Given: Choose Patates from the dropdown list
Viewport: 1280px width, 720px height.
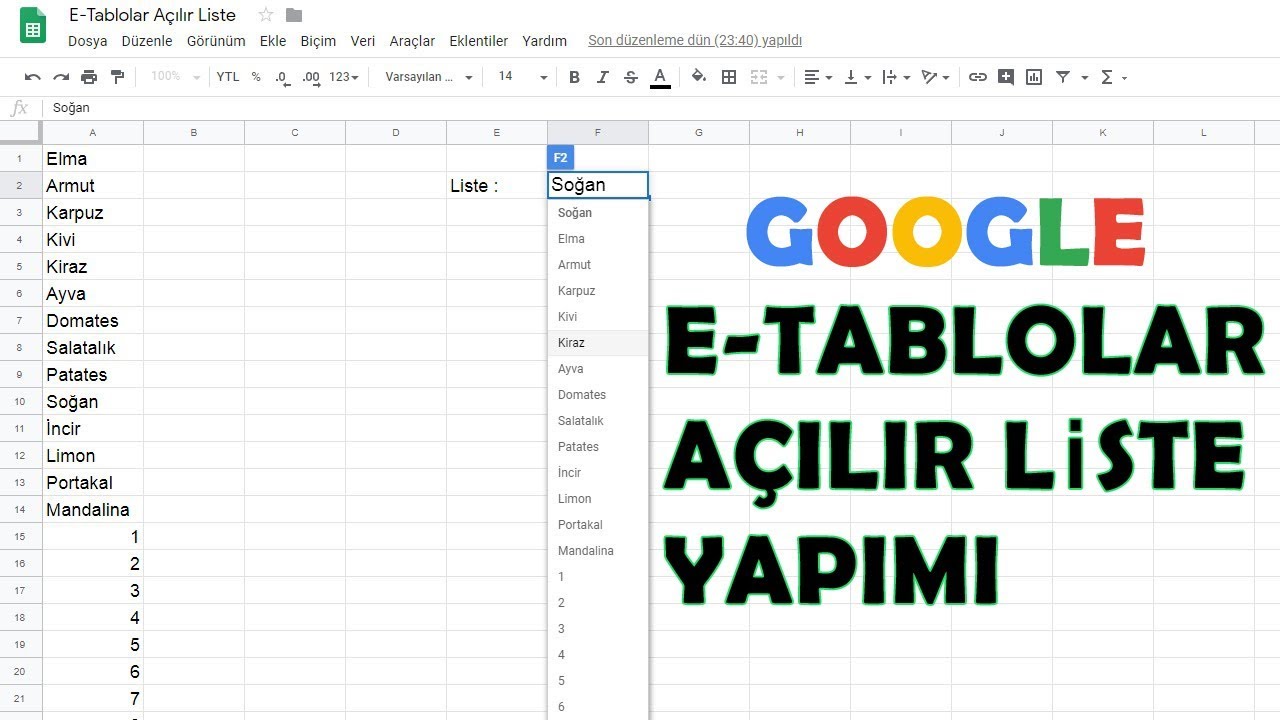Looking at the screenshot, I should pos(598,447).
